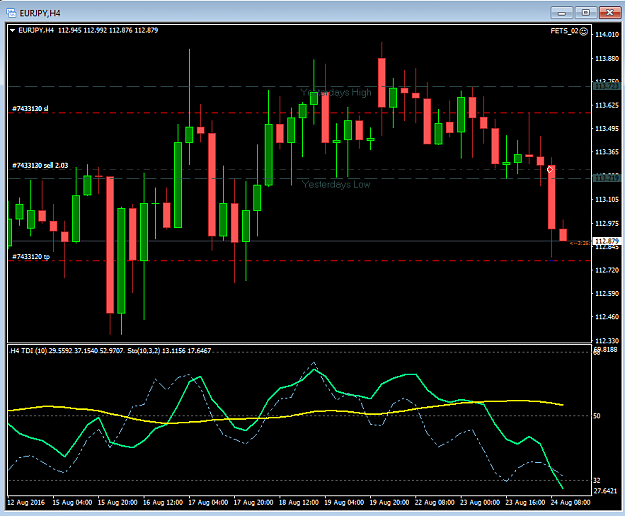Click the Yesterdays High label
Screen dimensions: 625x516
tap(336, 92)
